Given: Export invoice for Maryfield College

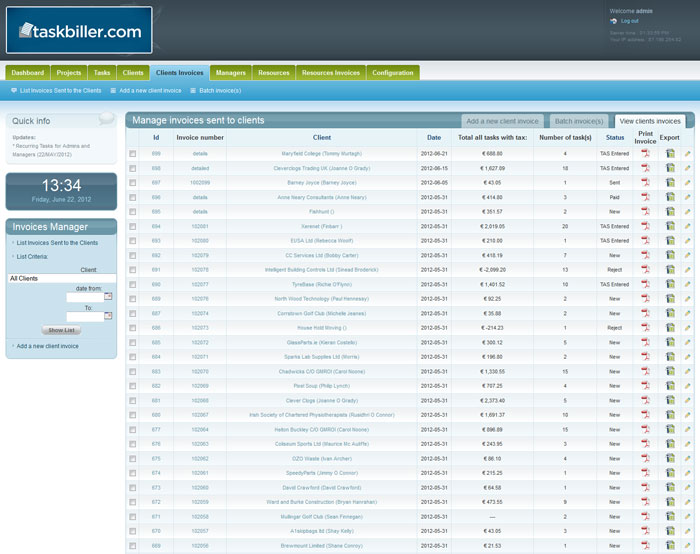Looking at the screenshot, I should 670,154.
